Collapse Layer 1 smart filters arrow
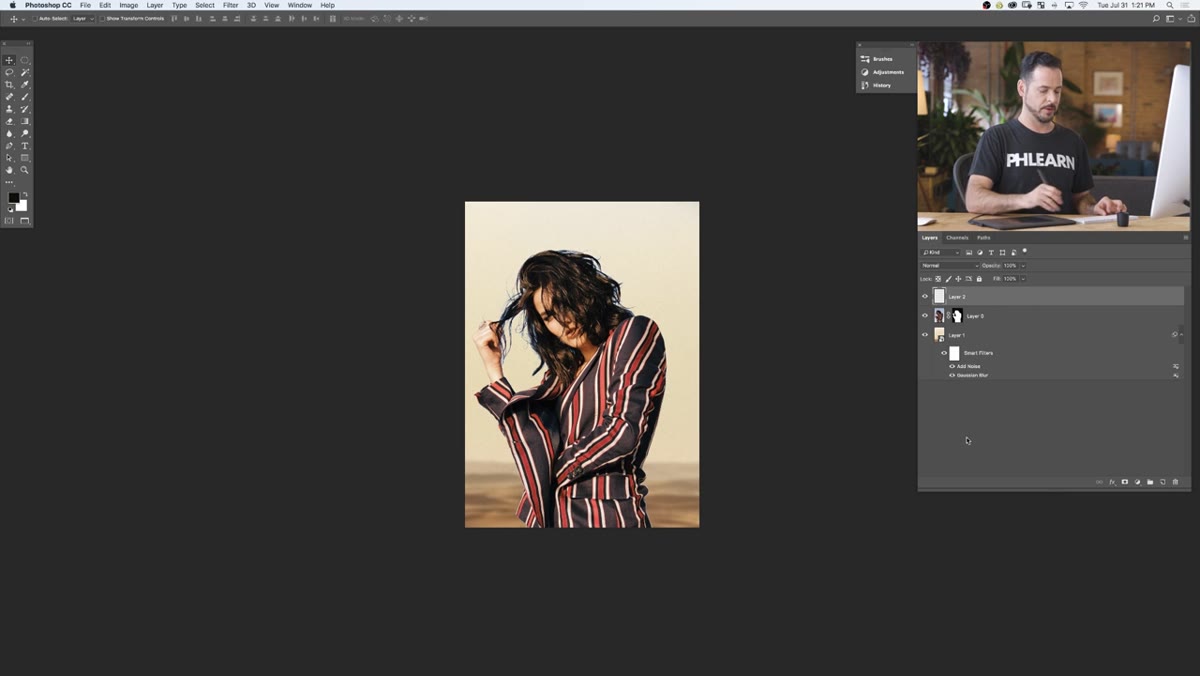Image resolution: width=1200 pixels, height=676 pixels. [x=1182, y=335]
